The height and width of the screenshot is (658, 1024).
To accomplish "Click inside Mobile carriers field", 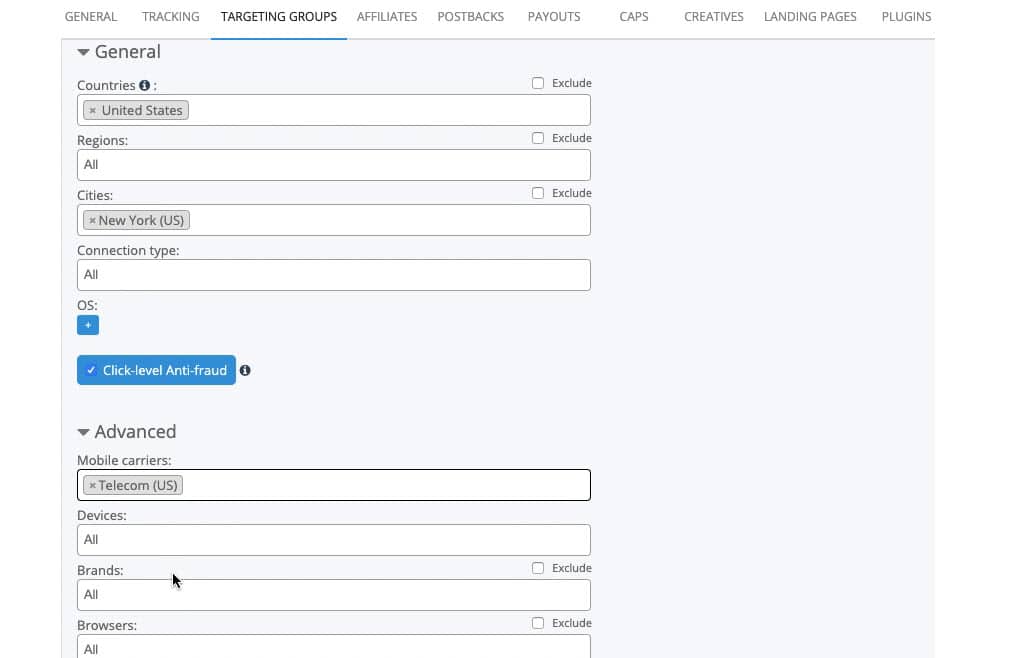I will (334, 485).
